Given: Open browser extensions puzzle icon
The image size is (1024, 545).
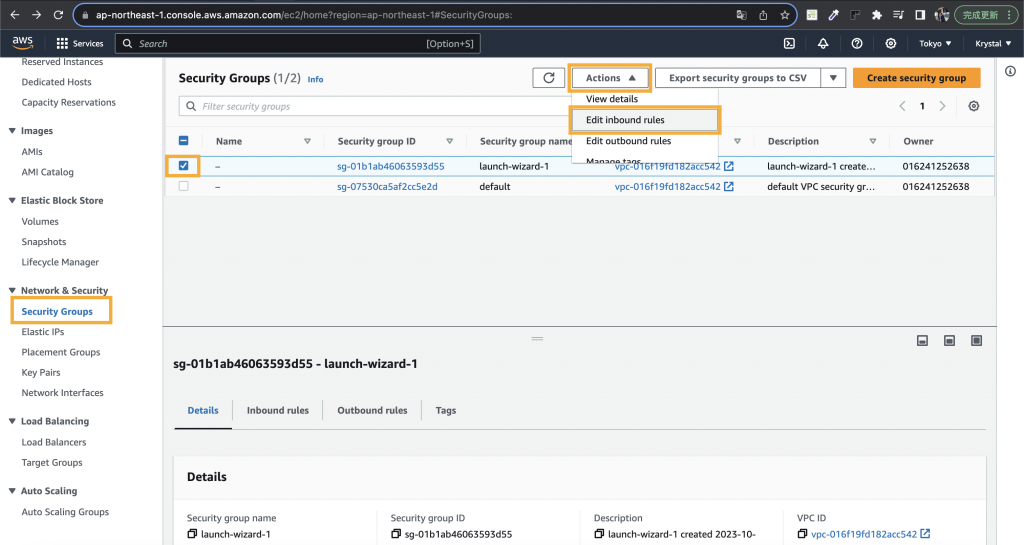Looking at the screenshot, I should (877, 15).
